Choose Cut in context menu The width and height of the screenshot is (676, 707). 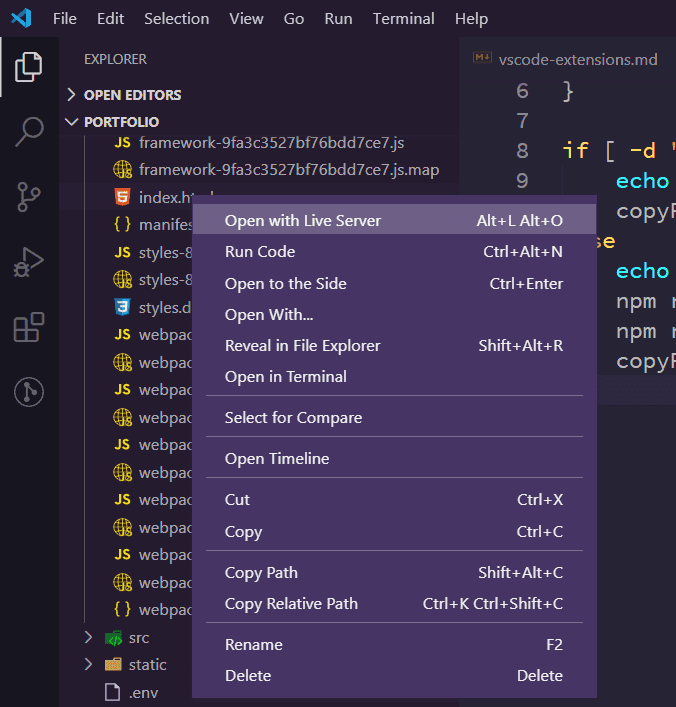[394, 500]
